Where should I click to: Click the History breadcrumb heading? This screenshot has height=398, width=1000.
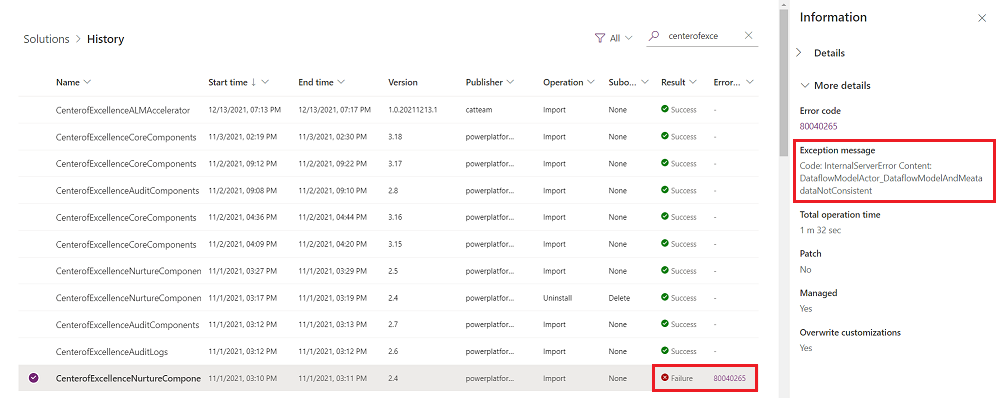click(105, 39)
